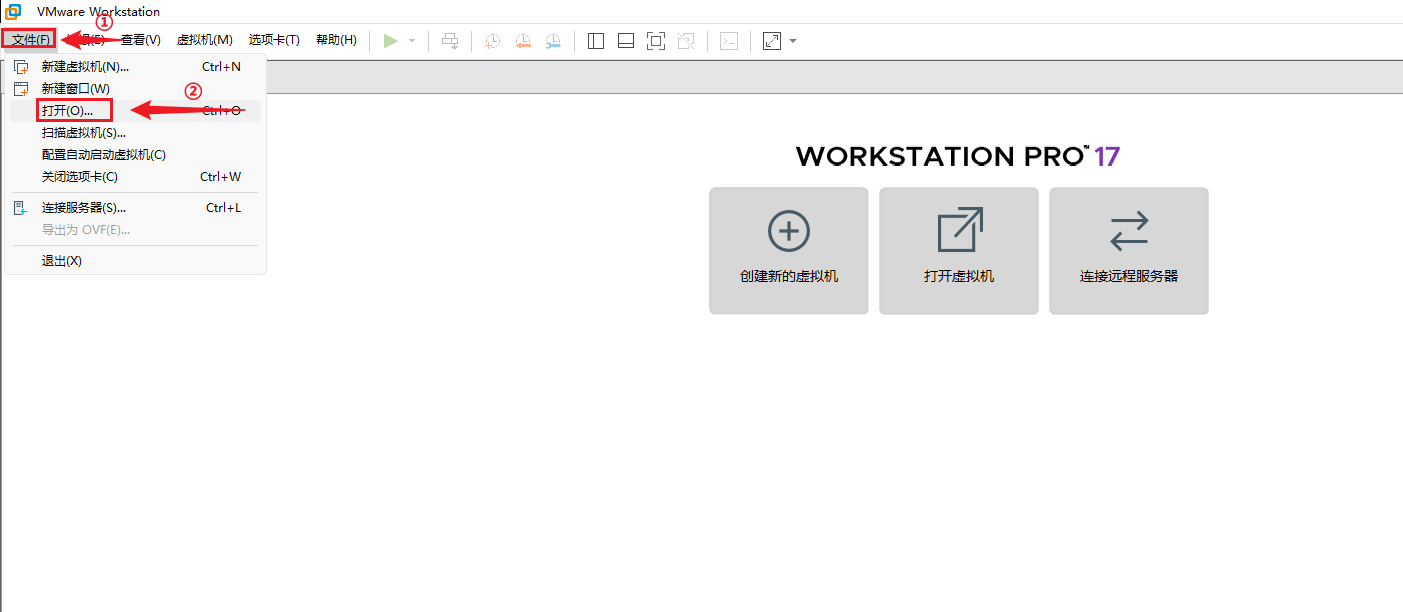Click the send Ctrl+Alt+Del toolbar icon
Image resolution: width=1403 pixels, height=612 pixels.
[x=450, y=41]
